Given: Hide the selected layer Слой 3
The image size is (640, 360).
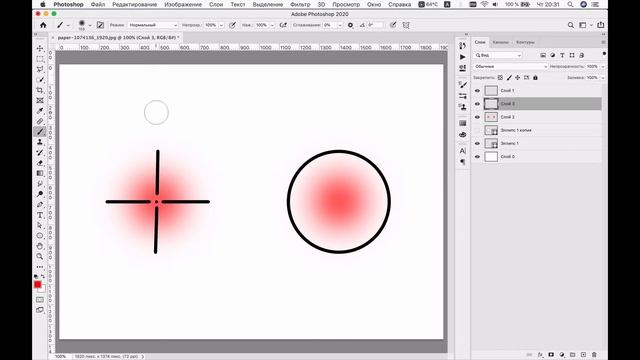Looking at the screenshot, I should point(477,104).
